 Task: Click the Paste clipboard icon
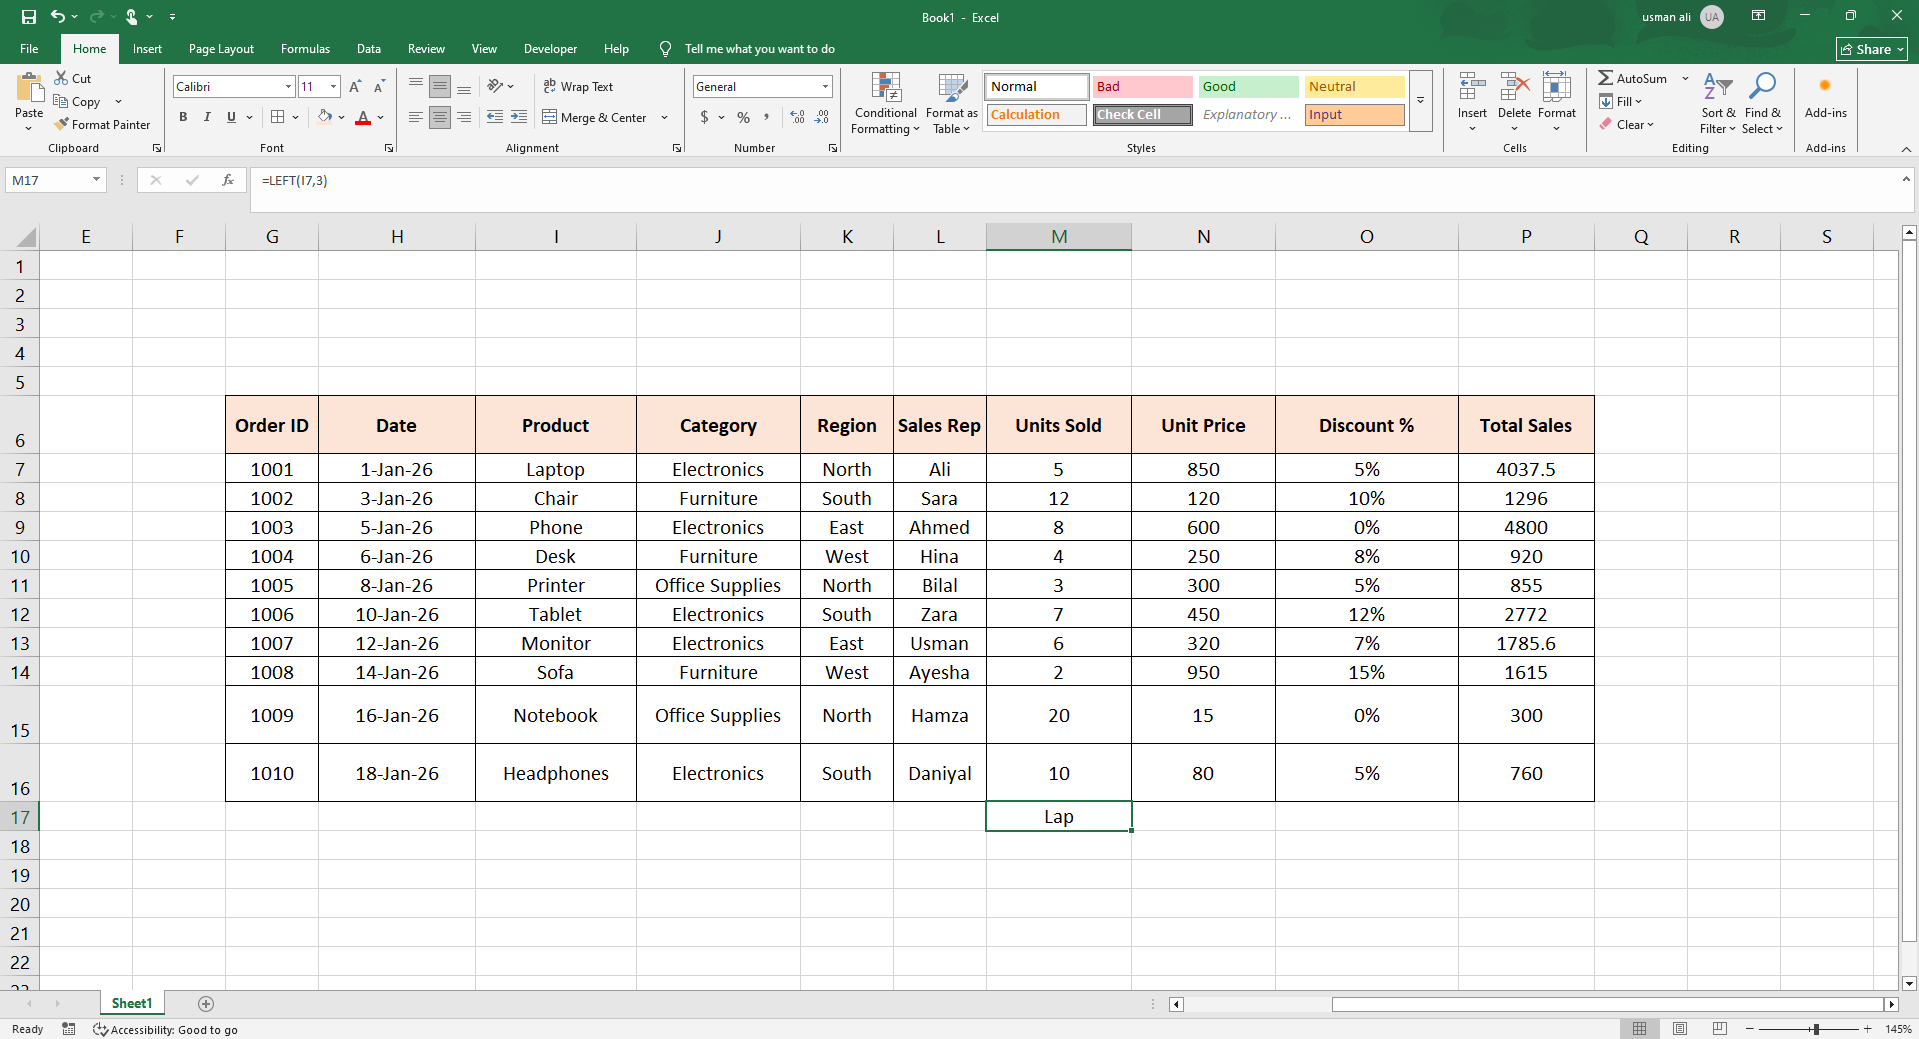click(x=29, y=87)
